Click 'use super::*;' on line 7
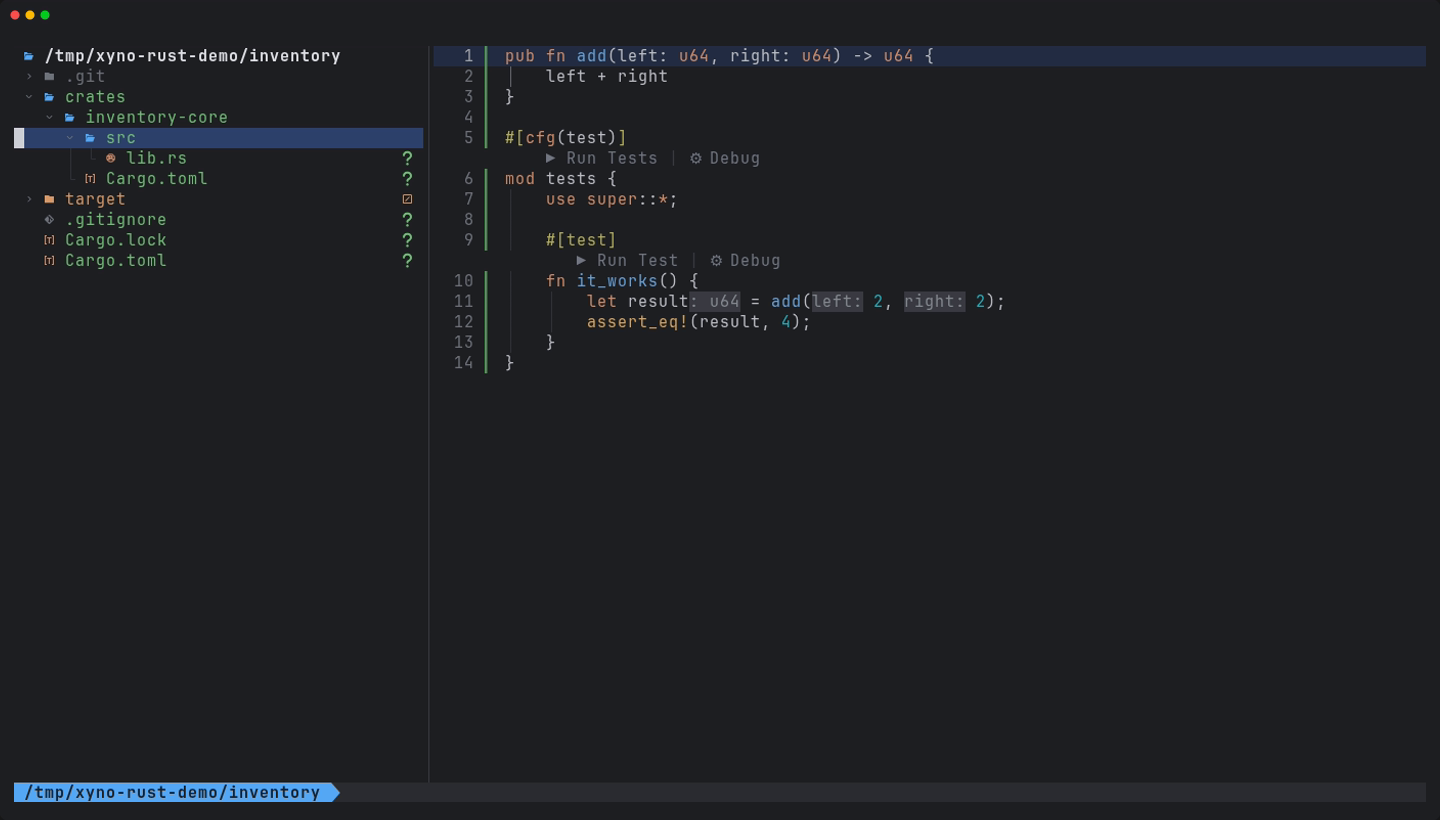Screen dimensions: 1440x820 tap(612, 199)
